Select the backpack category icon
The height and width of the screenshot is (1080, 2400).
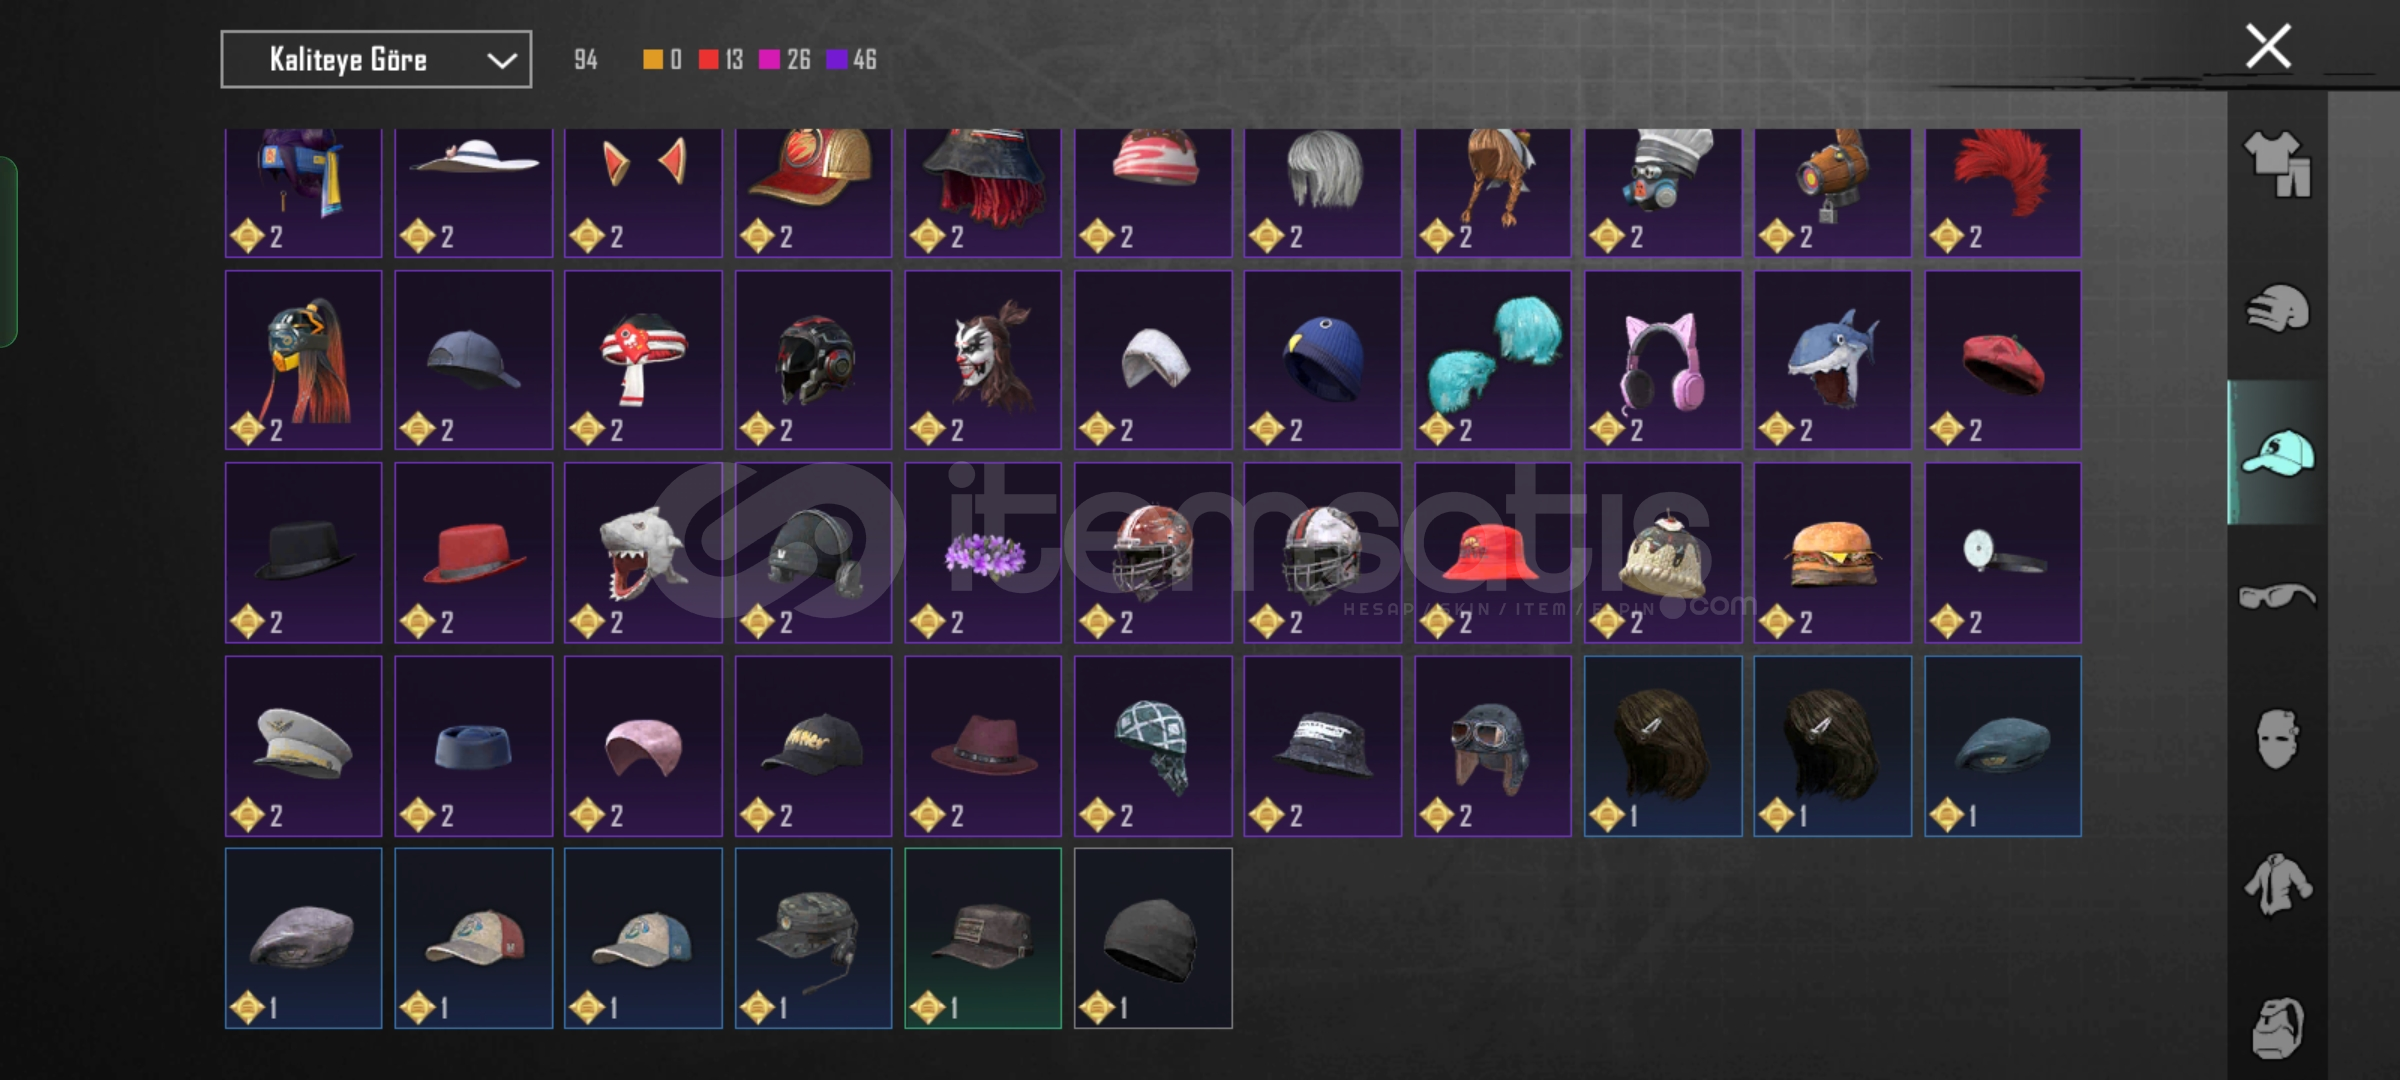coord(2277,1026)
